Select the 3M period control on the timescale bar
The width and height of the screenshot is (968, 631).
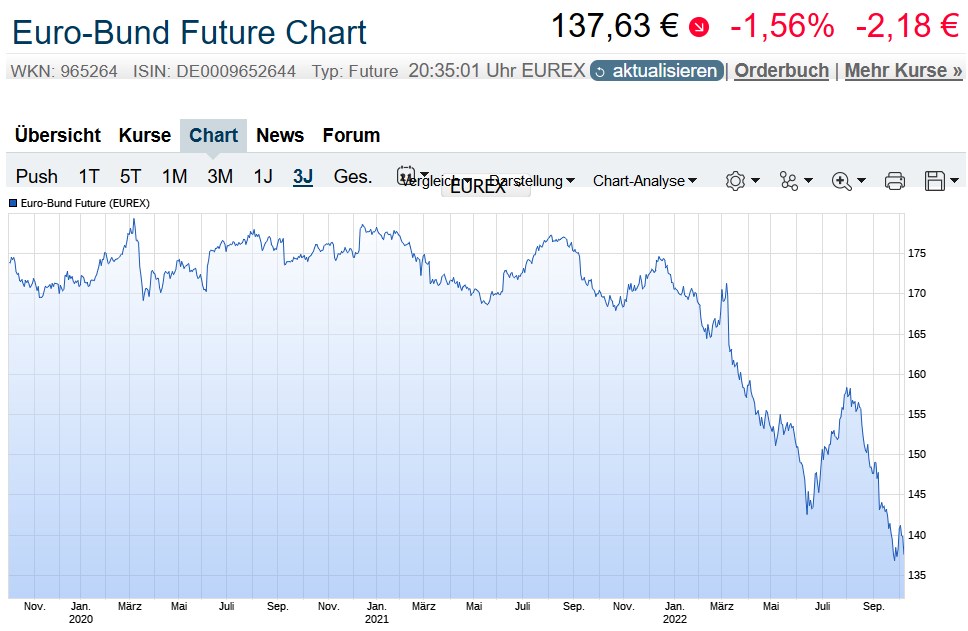pyautogui.click(x=219, y=176)
